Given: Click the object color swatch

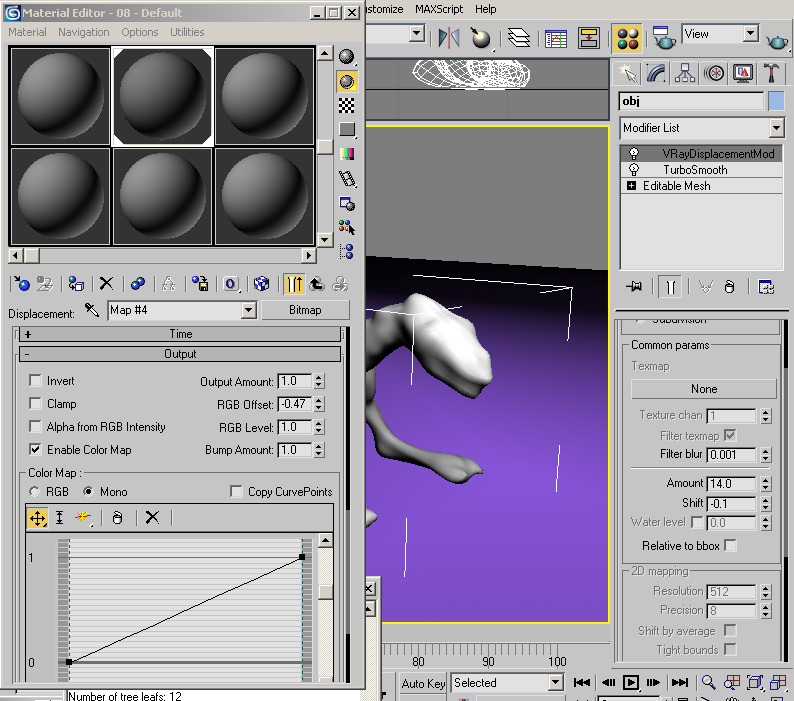Looking at the screenshot, I should (776, 101).
